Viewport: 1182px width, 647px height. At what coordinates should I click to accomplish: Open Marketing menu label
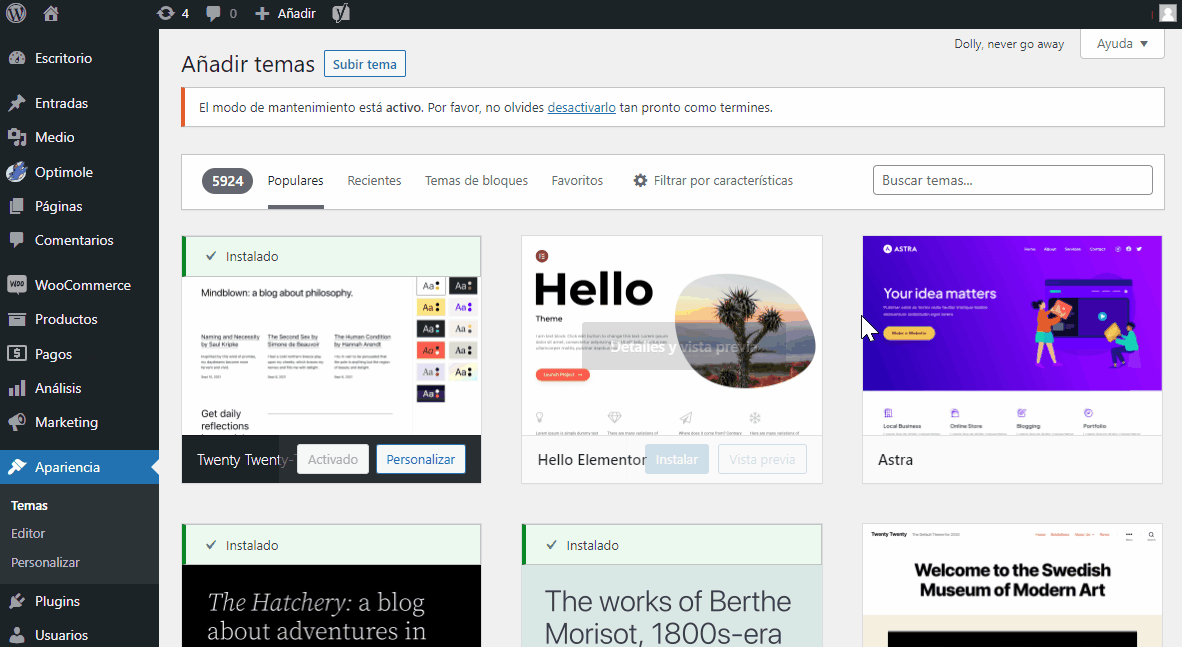pyautogui.click(x=66, y=422)
